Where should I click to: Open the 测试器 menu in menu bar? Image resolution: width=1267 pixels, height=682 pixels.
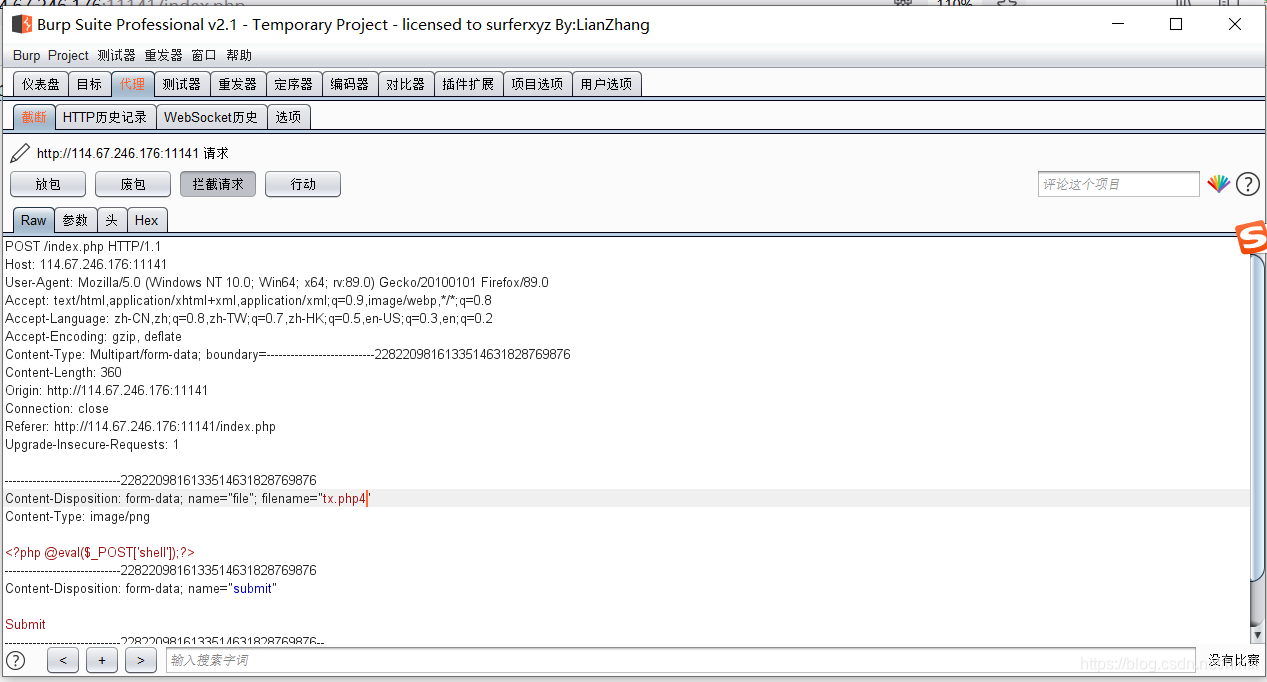tap(116, 56)
